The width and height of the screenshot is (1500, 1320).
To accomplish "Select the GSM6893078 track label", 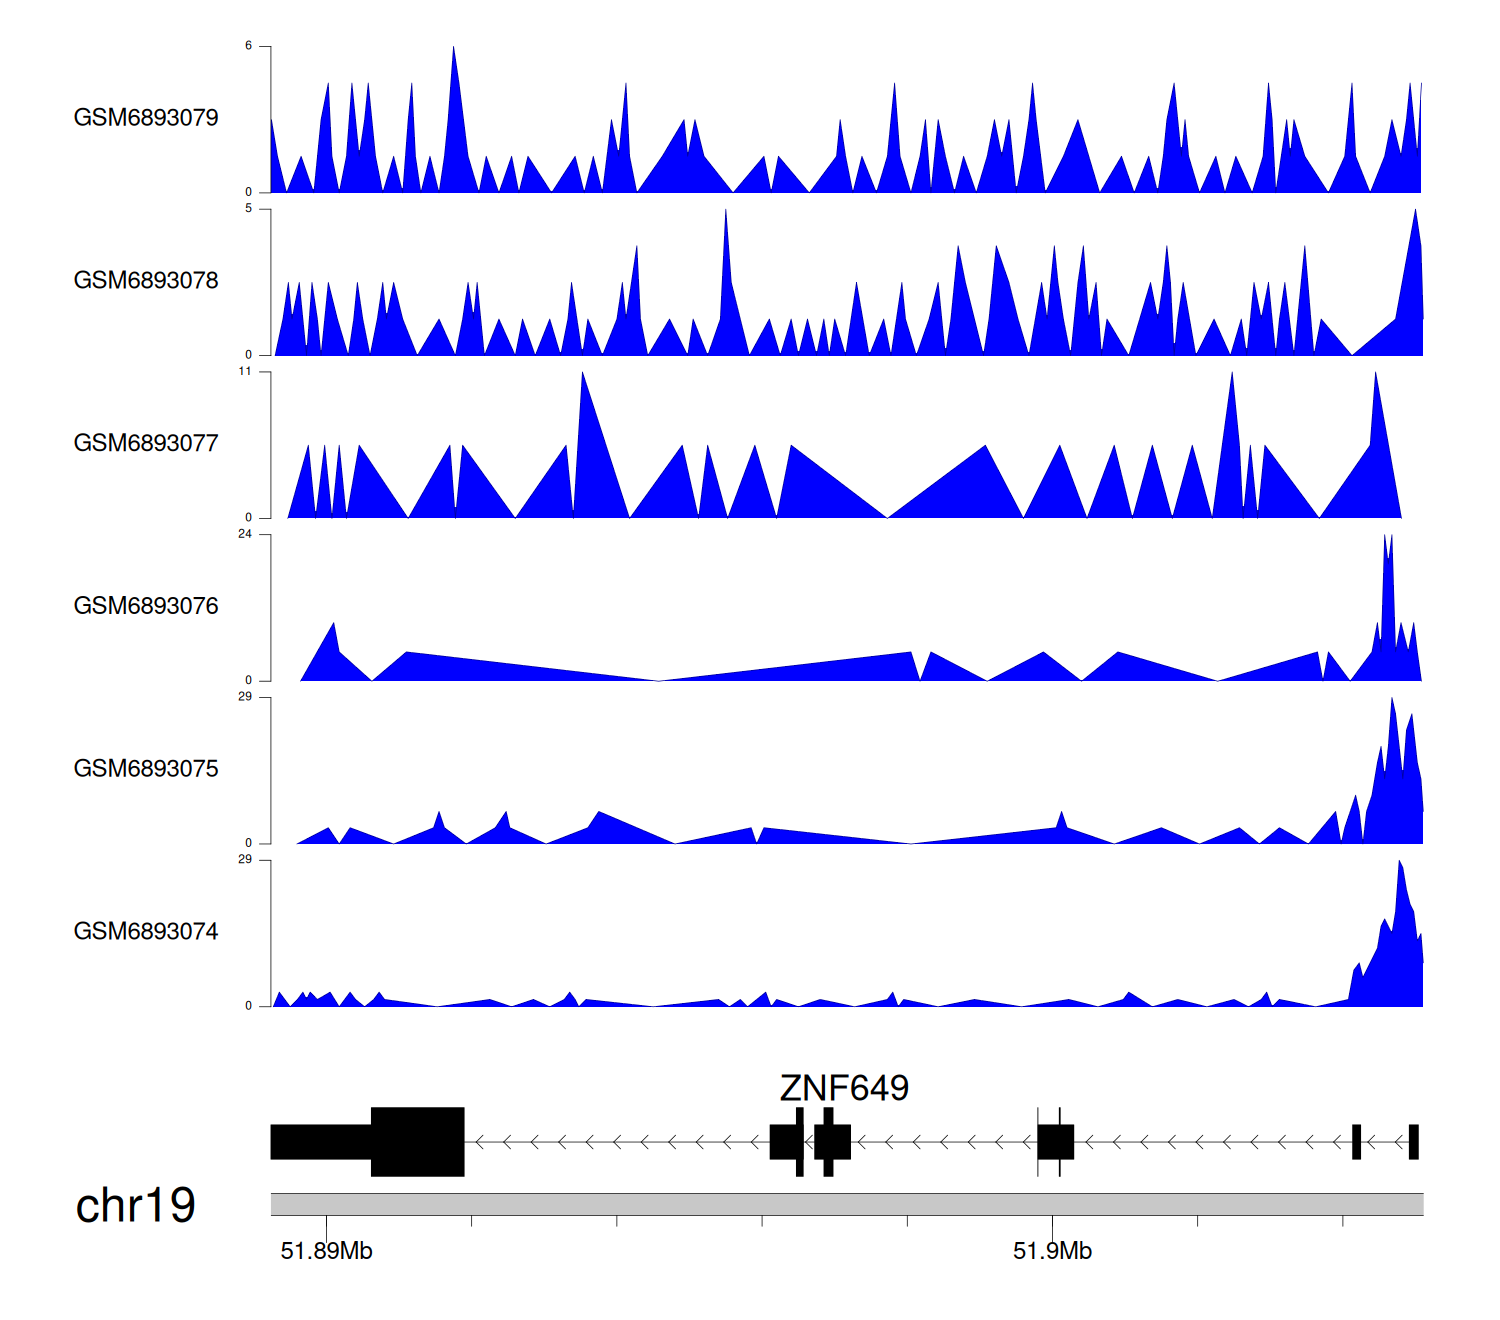I will click(146, 281).
